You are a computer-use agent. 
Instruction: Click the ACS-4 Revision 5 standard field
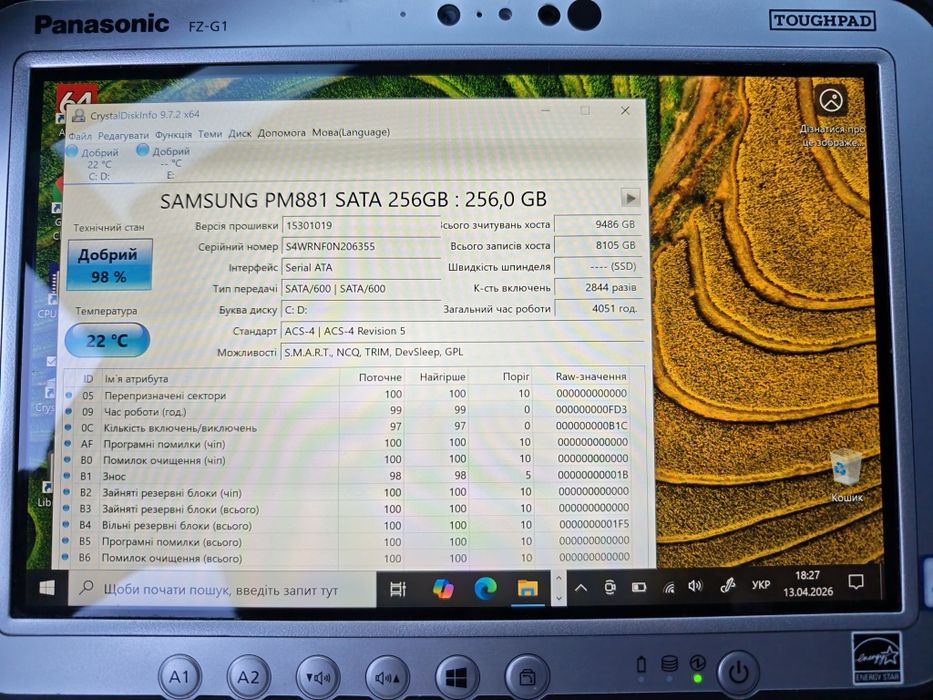coord(462,331)
